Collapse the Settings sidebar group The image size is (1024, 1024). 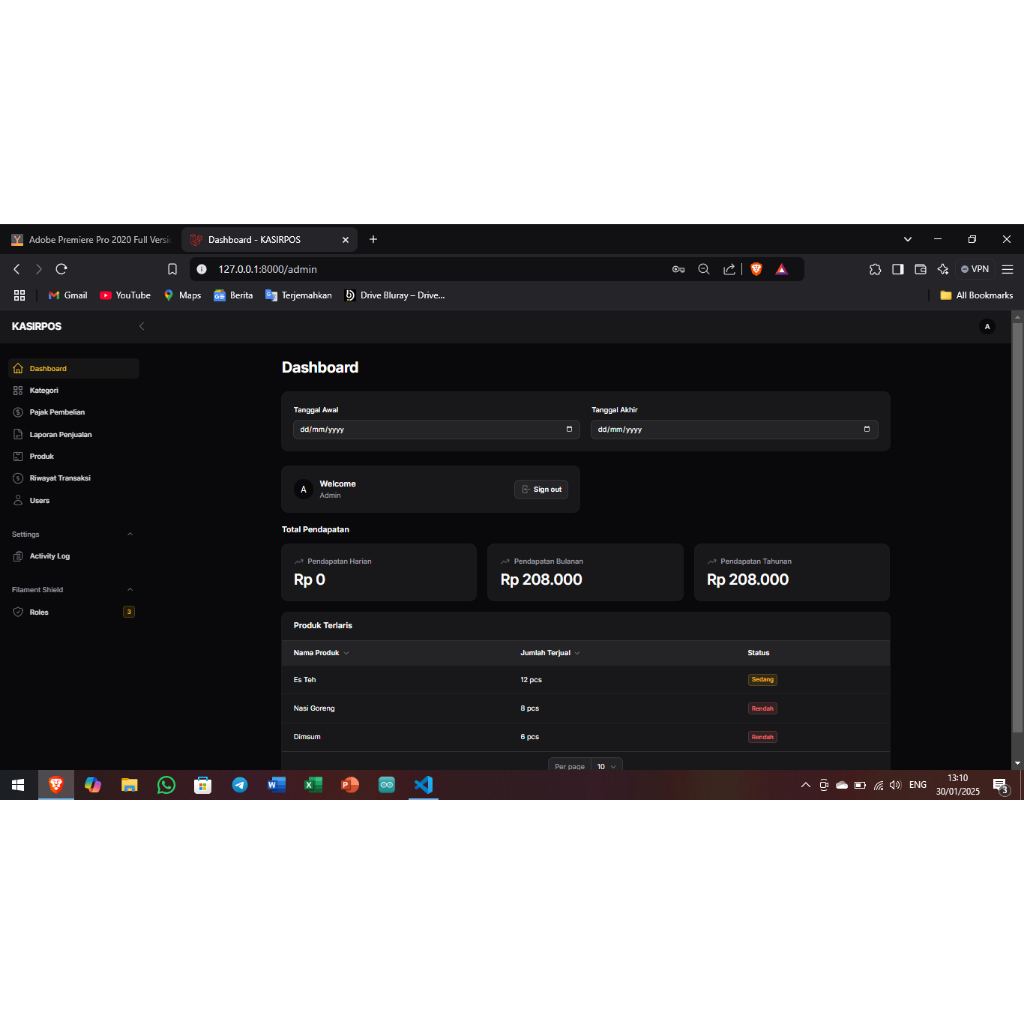pyautogui.click(x=130, y=534)
